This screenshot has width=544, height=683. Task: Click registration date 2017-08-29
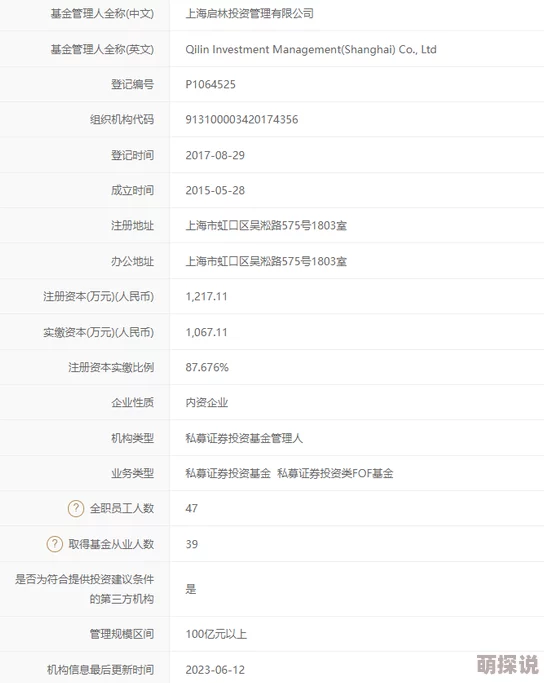coord(215,156)
